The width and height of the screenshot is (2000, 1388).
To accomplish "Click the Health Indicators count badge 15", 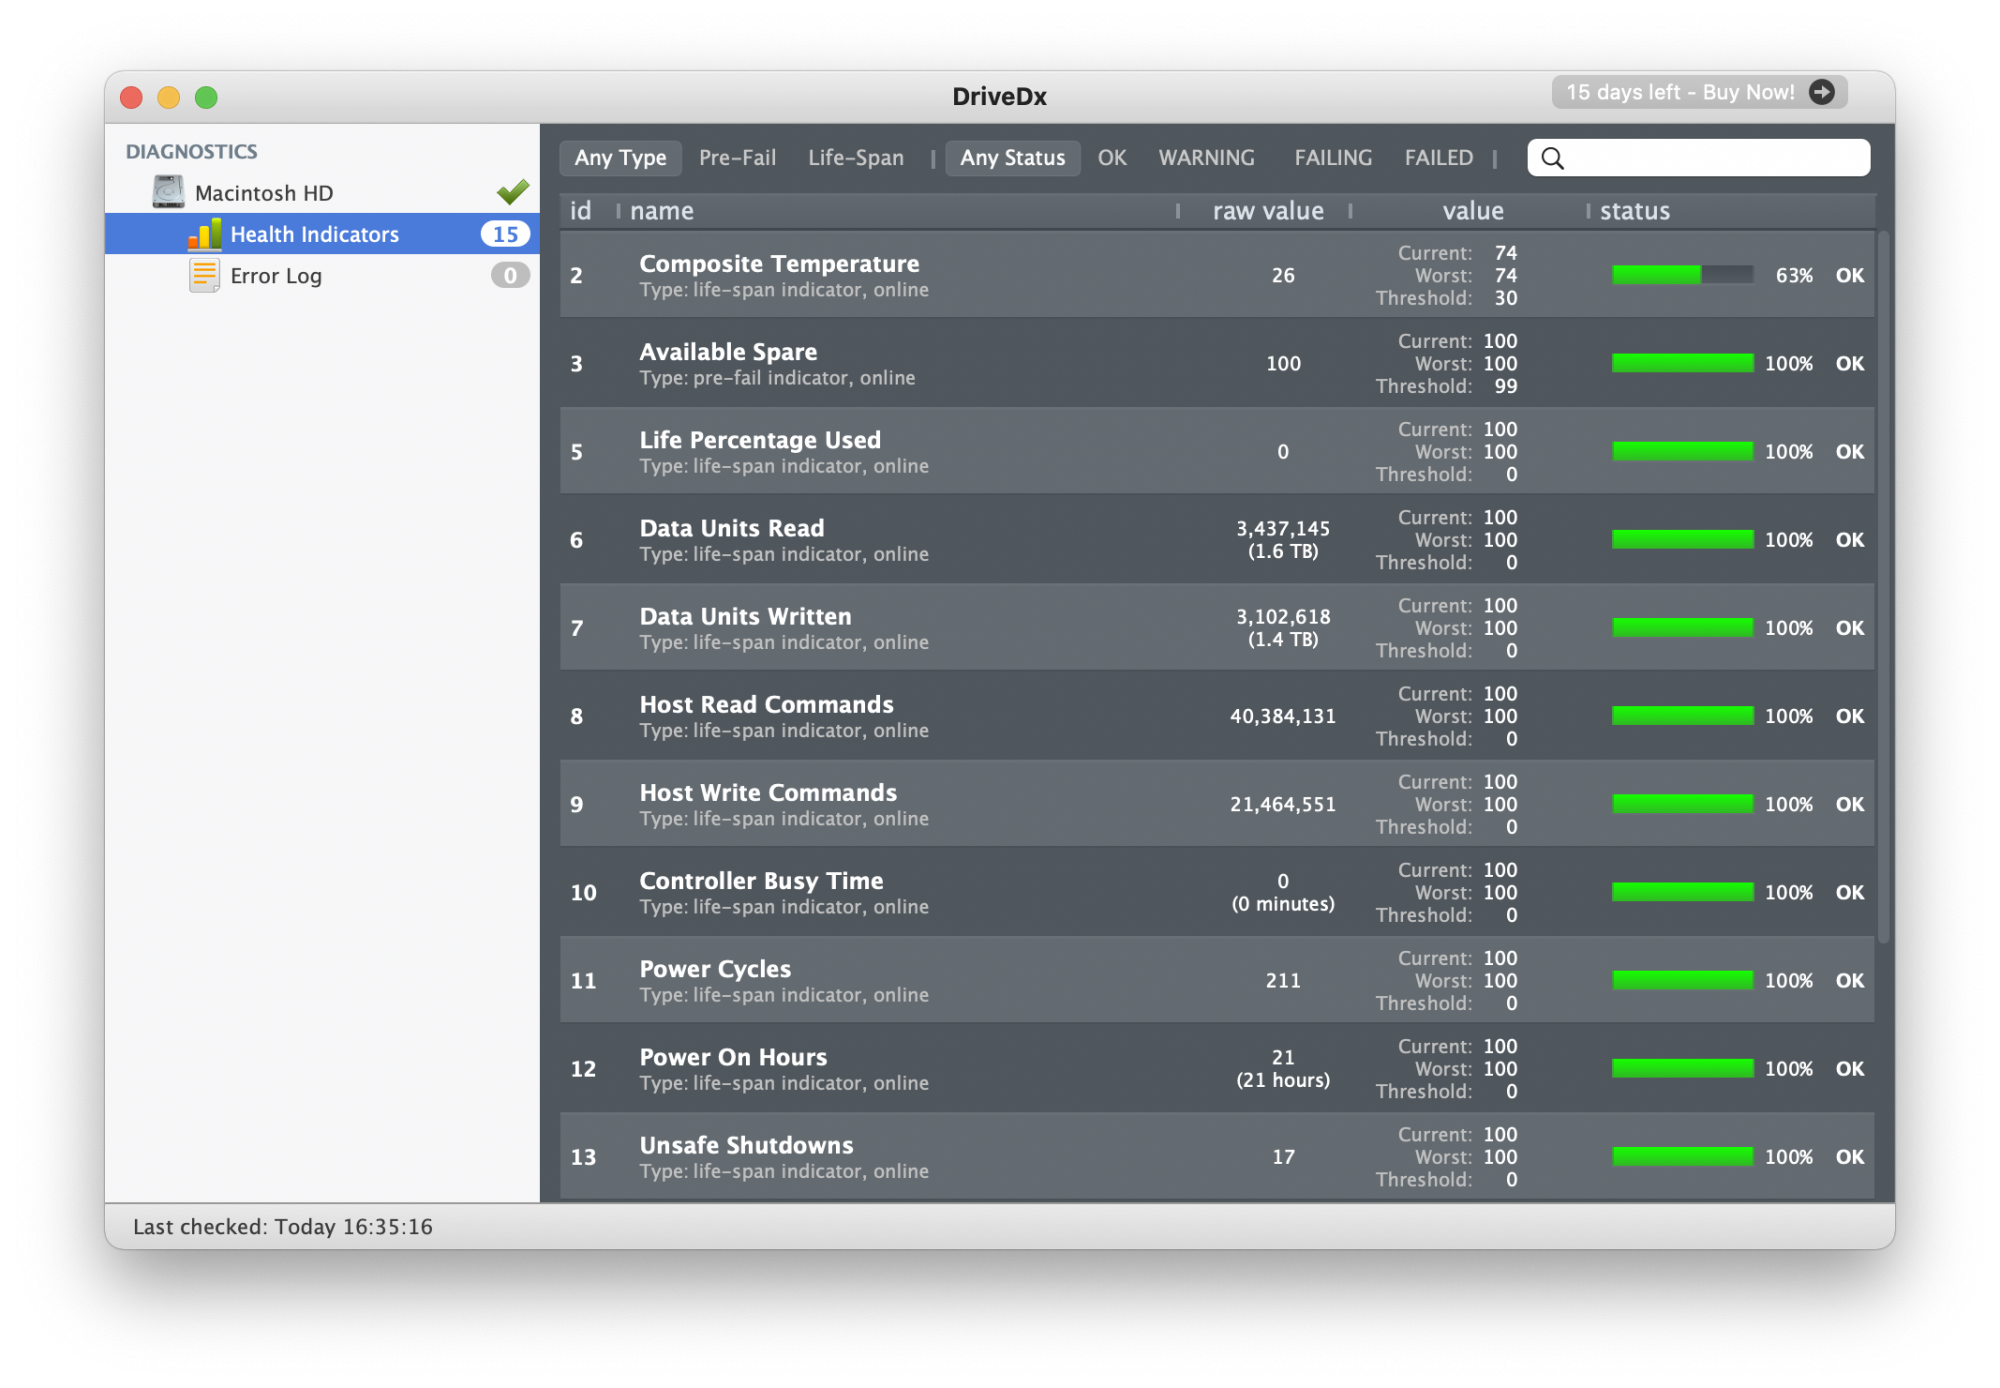I will pyautogui.click(x=505, y=234).
